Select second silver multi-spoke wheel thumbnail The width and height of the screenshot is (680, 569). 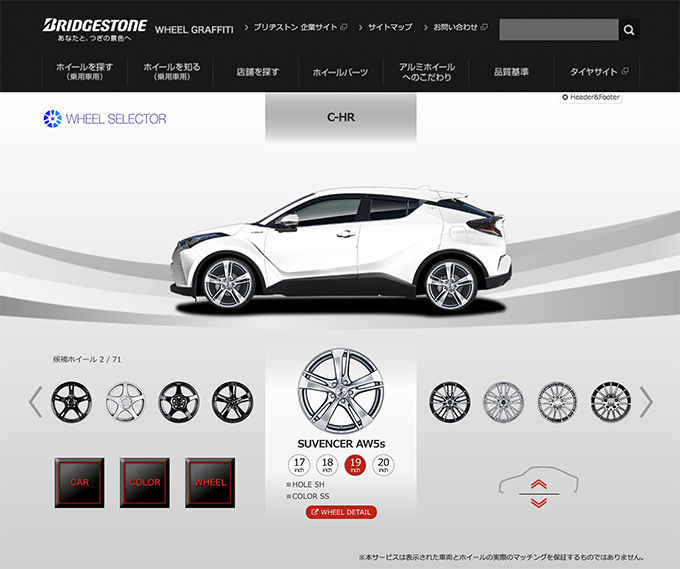pyautogui.click(x=557, y=402)
